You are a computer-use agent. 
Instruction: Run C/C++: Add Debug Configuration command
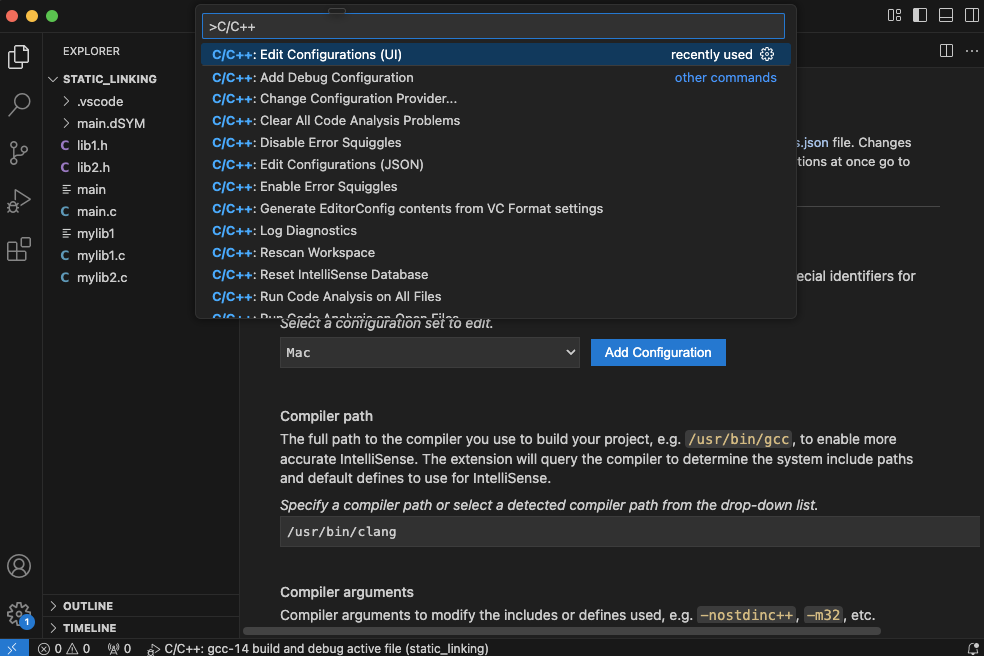495,77
